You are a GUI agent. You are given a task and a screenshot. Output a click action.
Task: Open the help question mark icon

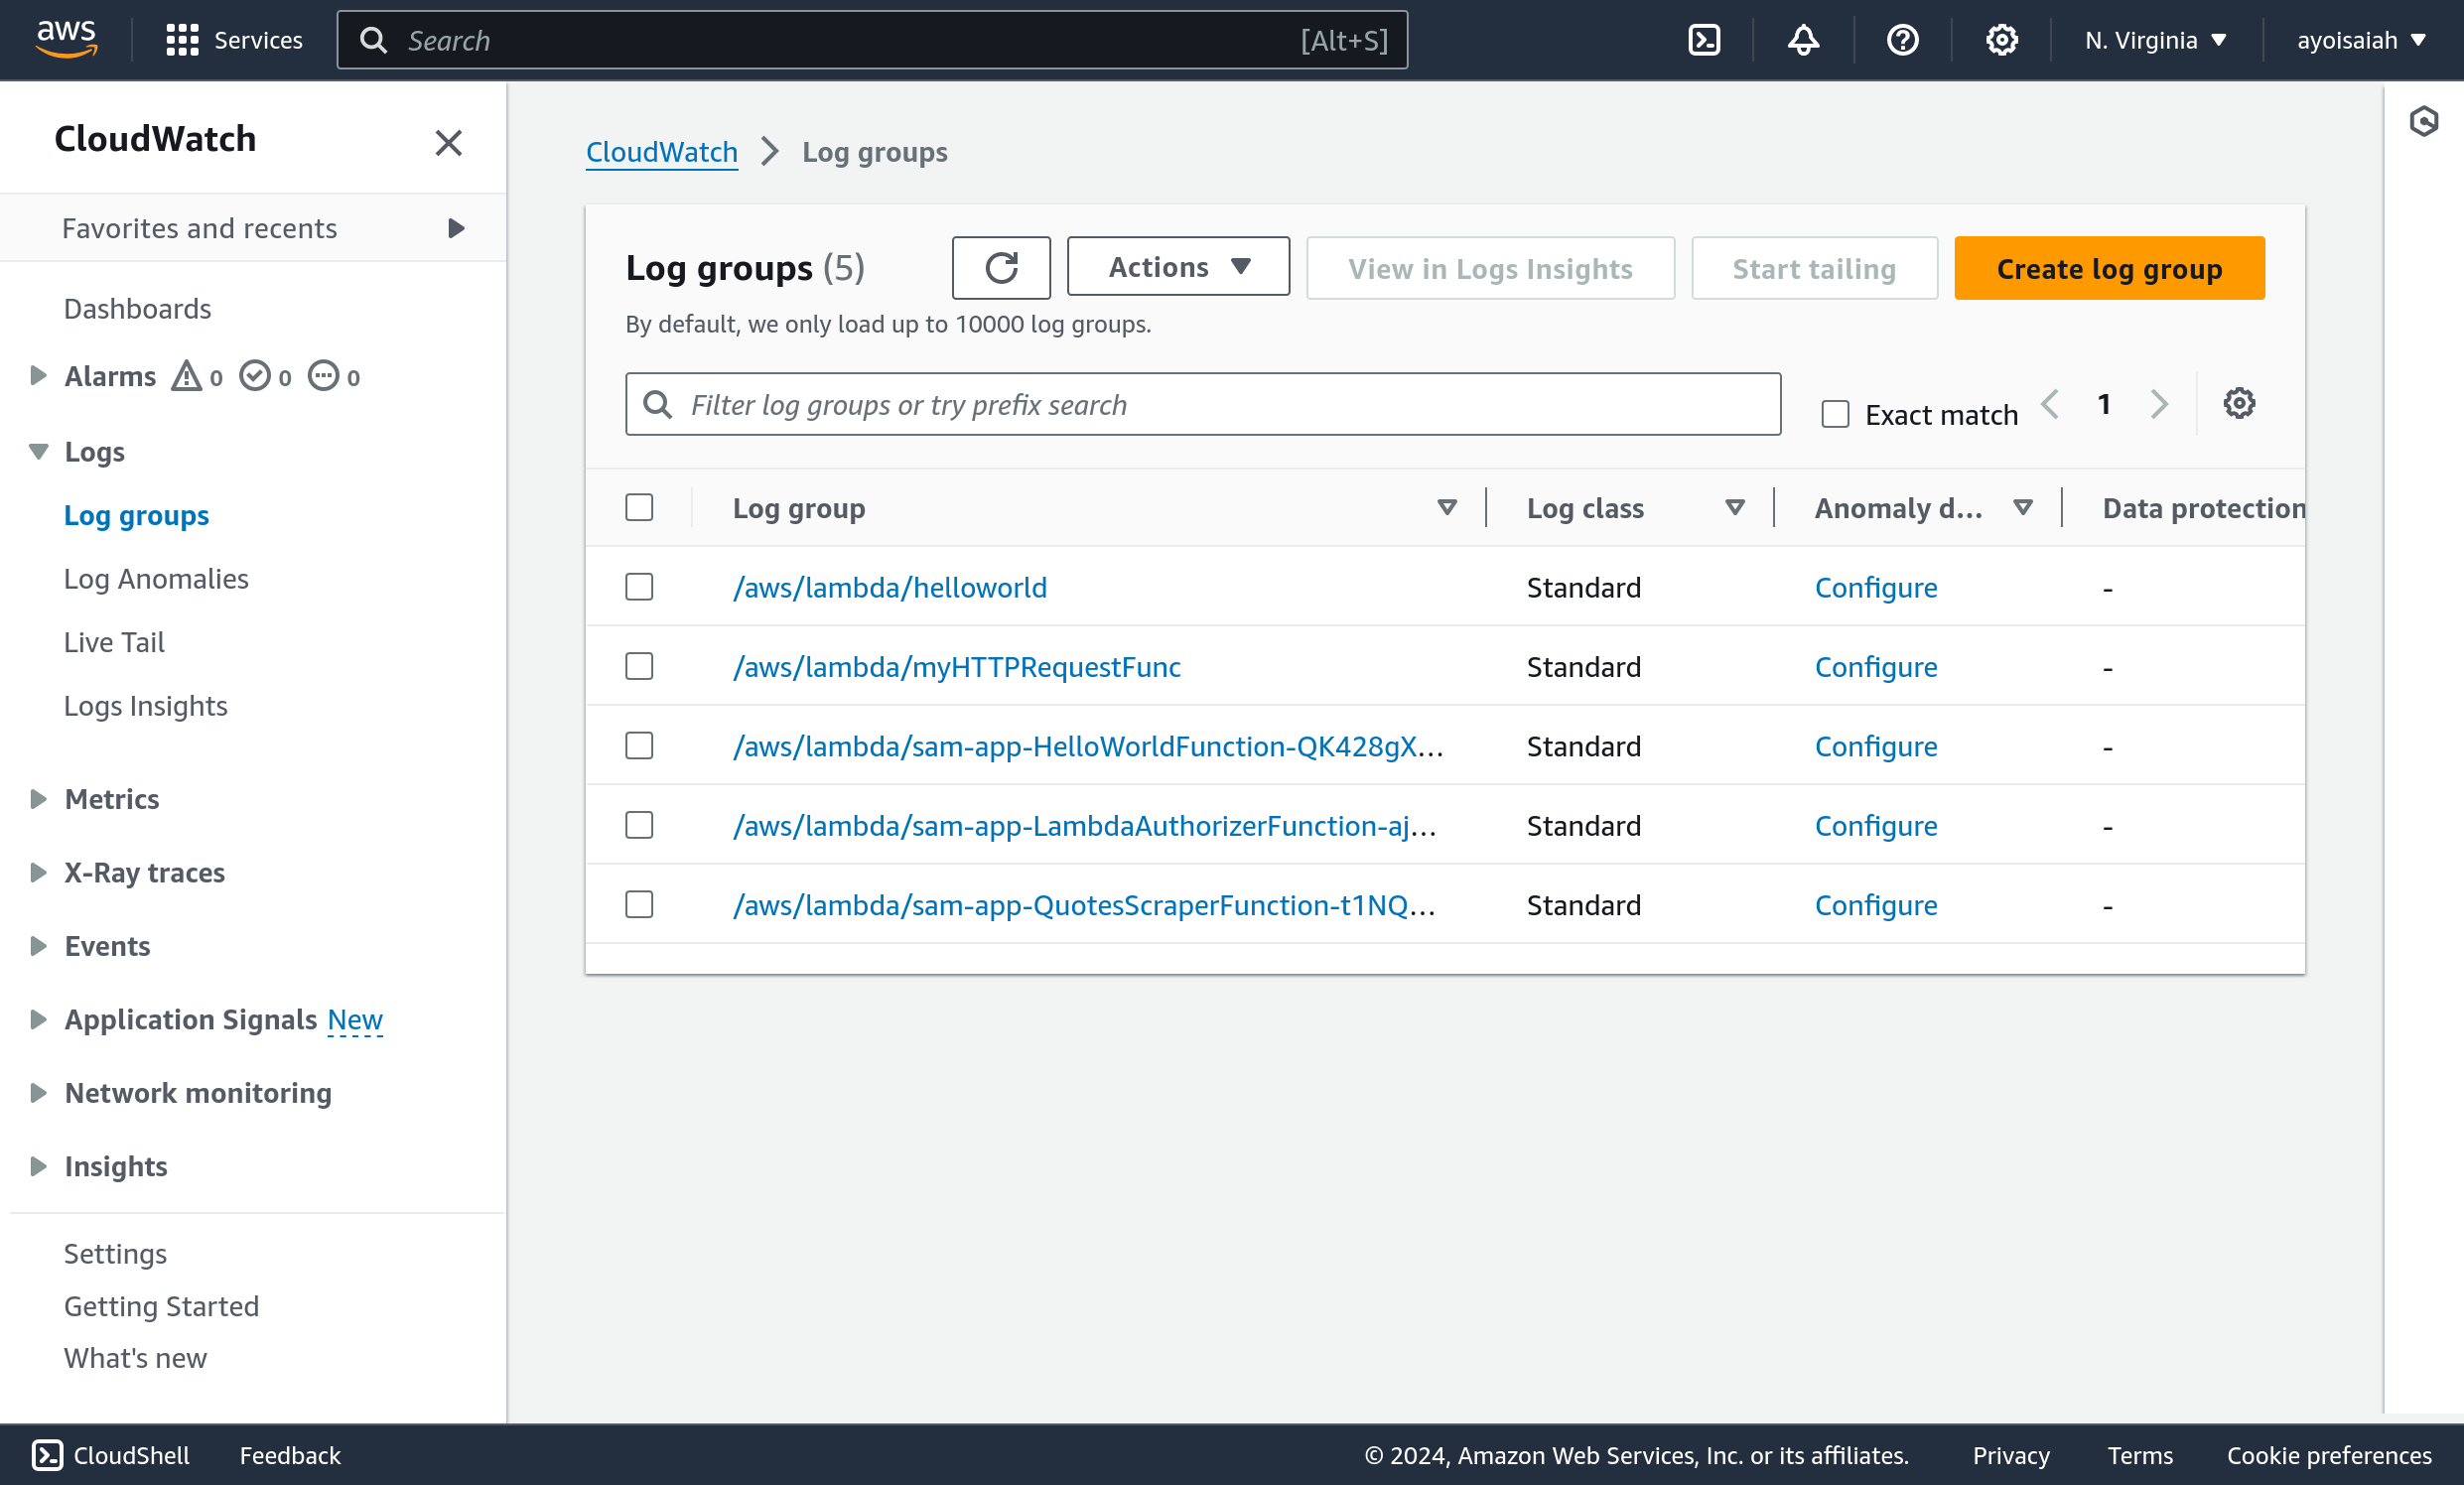(x=1902, y=40)
